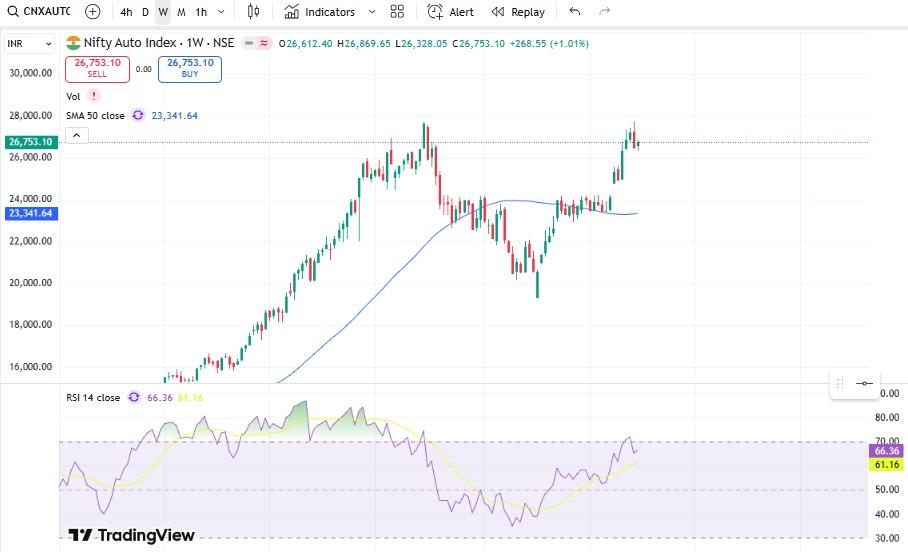Image resolution: width=908 pixels, height=552 pixels.
Task: Click the 30,000.00 price scale label
Action: point(31,73)
